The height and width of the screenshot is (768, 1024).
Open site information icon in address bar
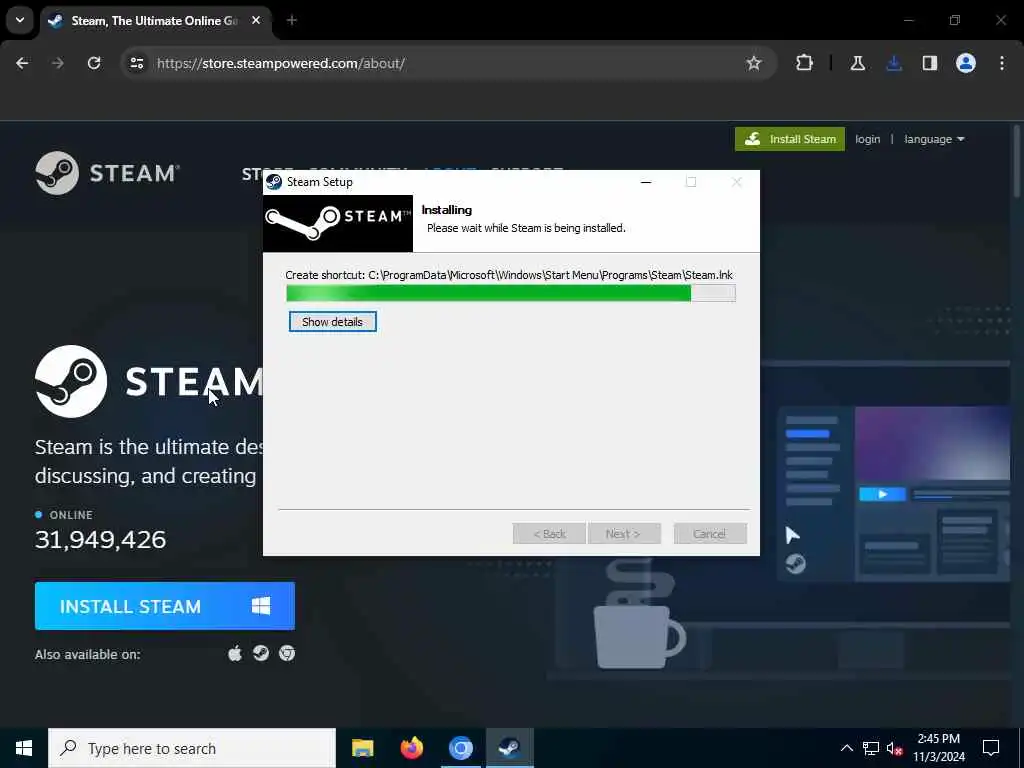click(136, 63)
